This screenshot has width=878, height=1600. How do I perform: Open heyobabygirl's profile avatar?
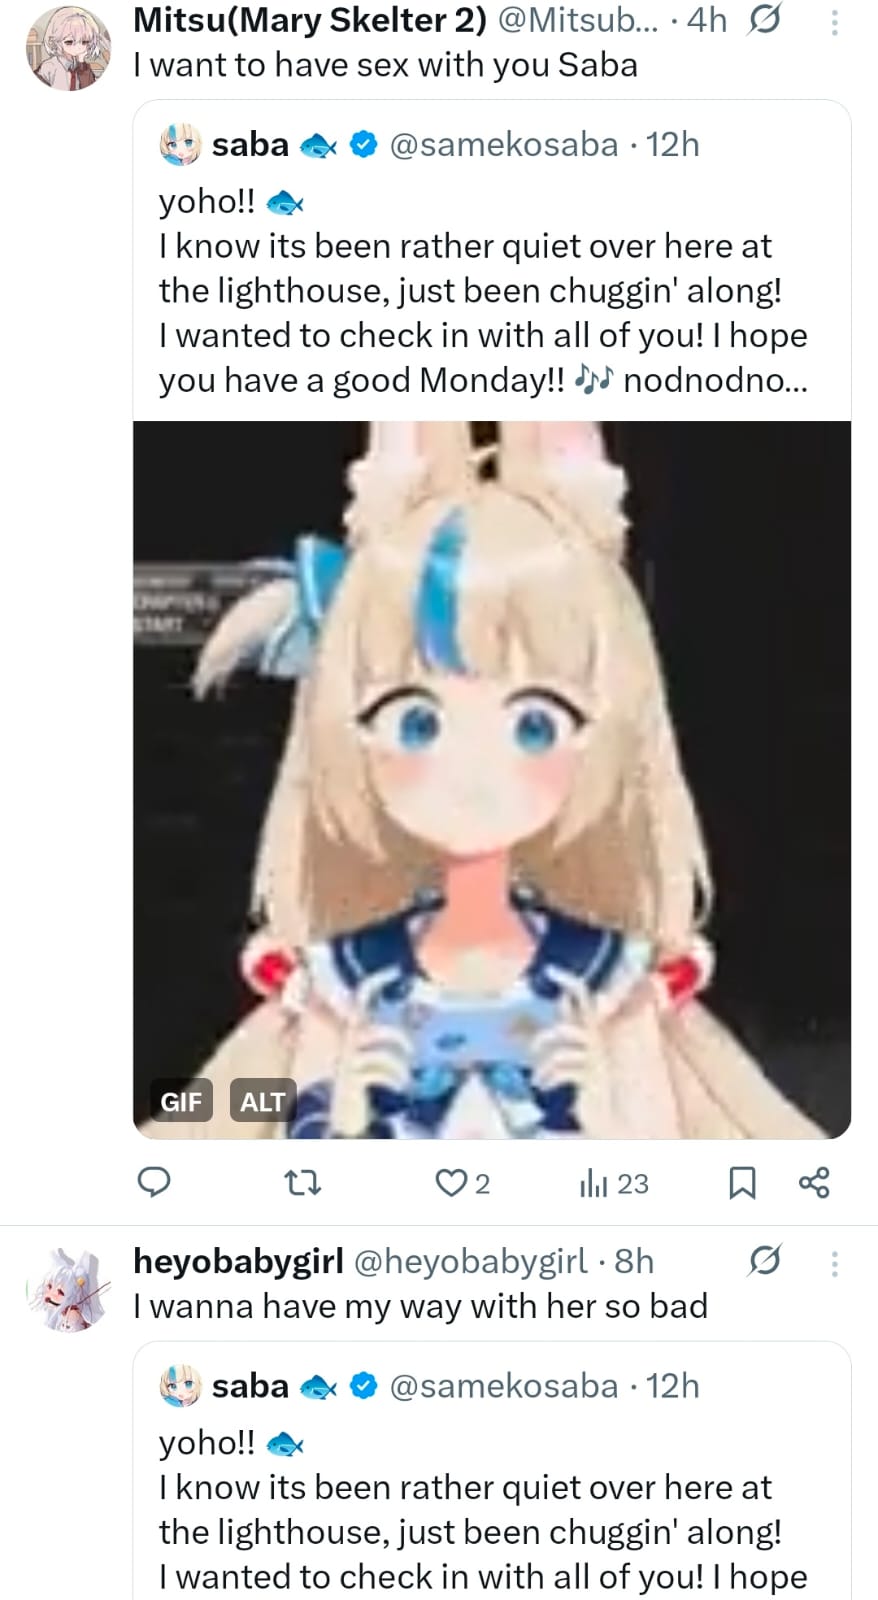(x=68, y=1290)
